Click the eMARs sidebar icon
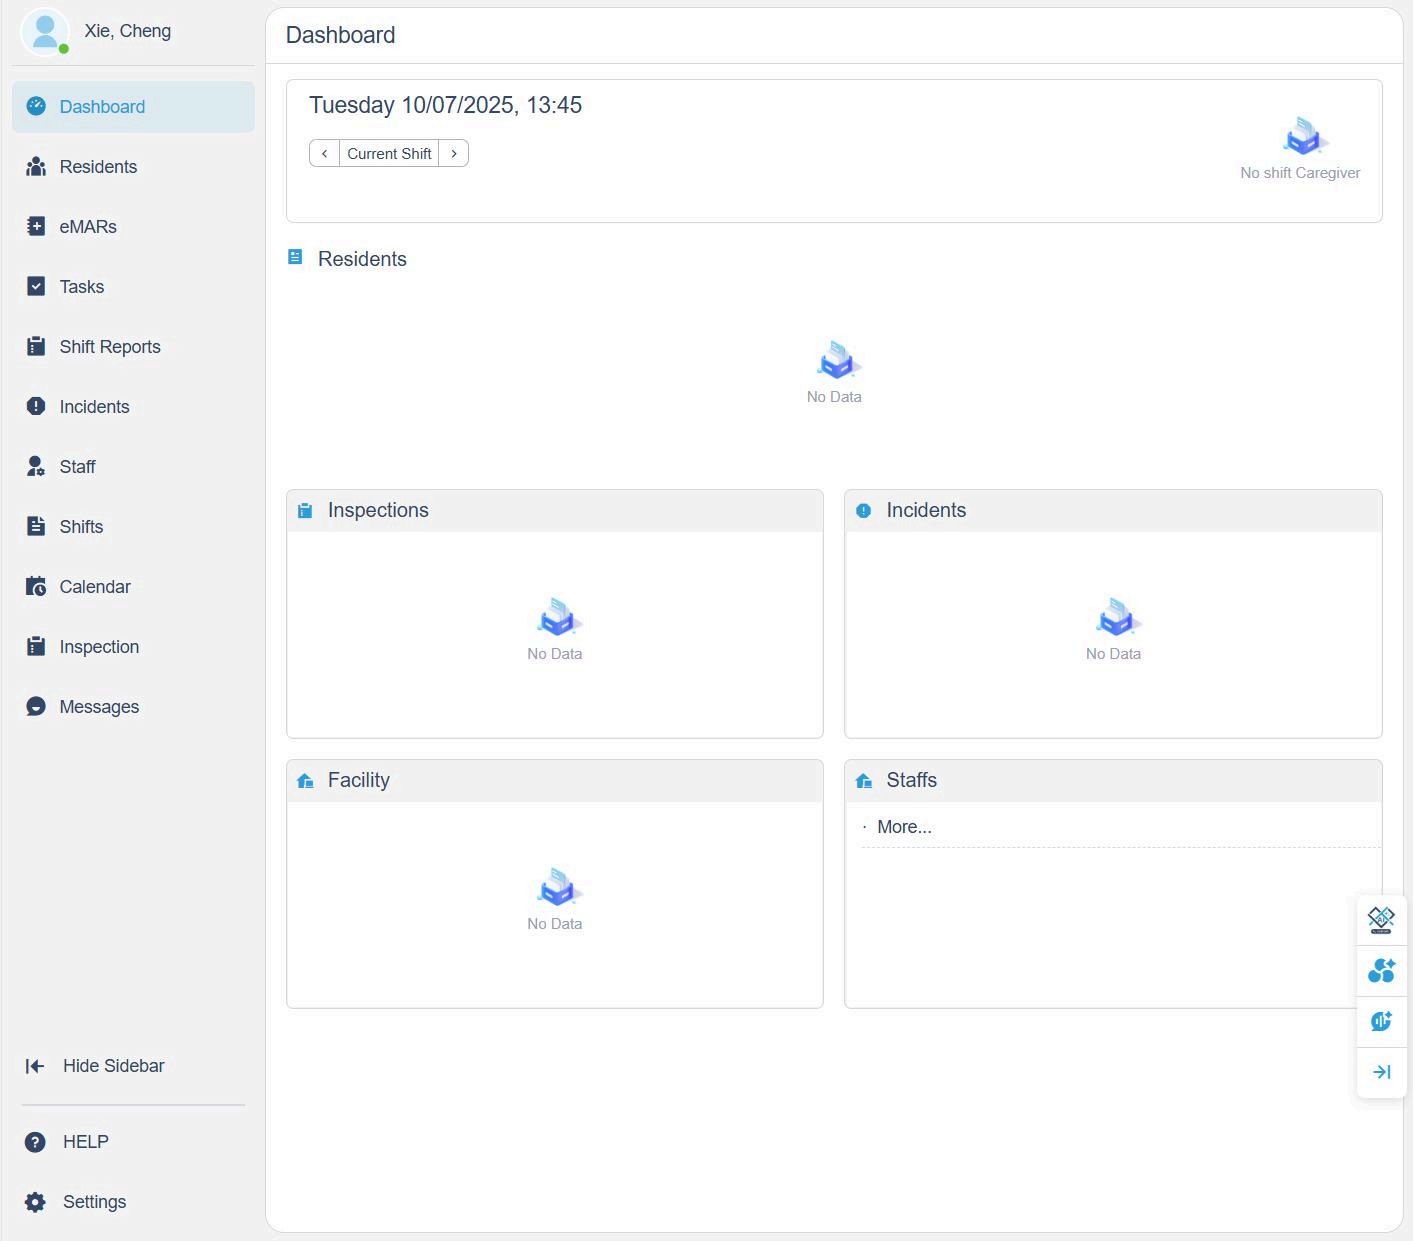1413x1241 pixels. click(36, 227)
